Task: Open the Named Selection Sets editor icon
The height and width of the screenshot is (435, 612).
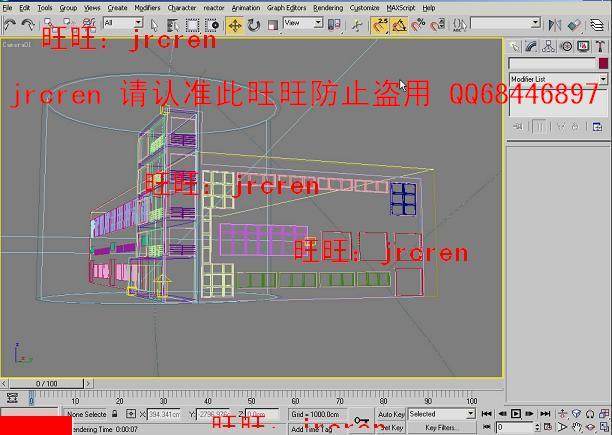Action: [x=460, y=25]
